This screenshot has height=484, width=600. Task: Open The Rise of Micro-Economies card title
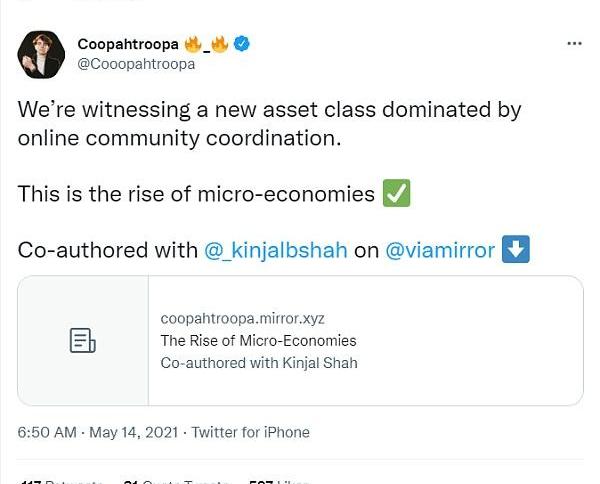pos(258,340)
